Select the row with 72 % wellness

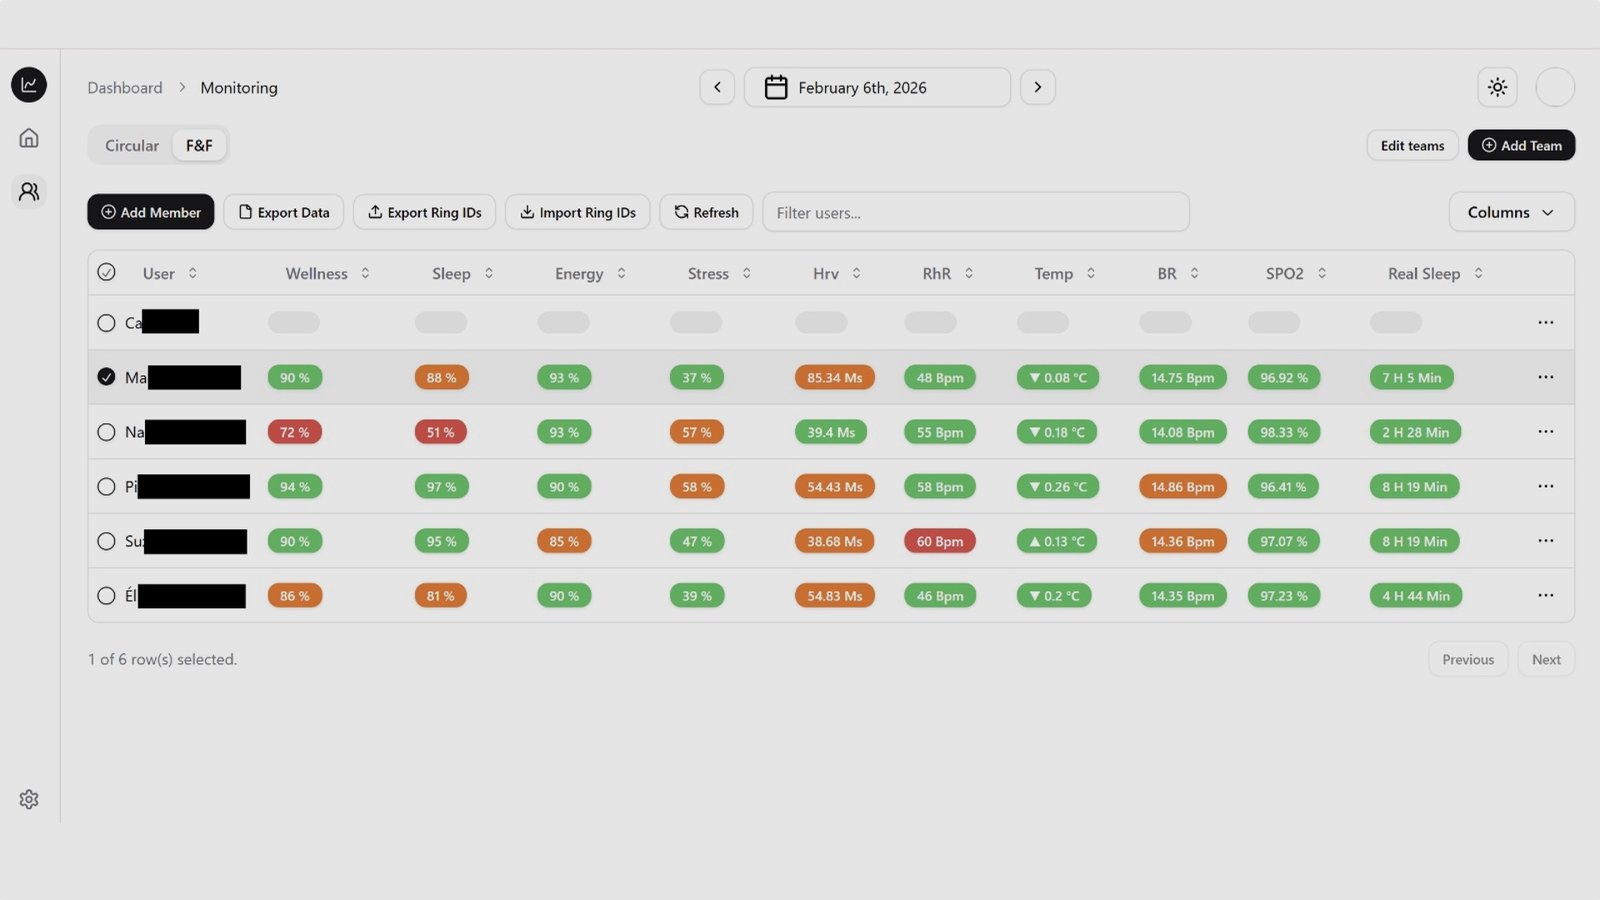(107, 432)
